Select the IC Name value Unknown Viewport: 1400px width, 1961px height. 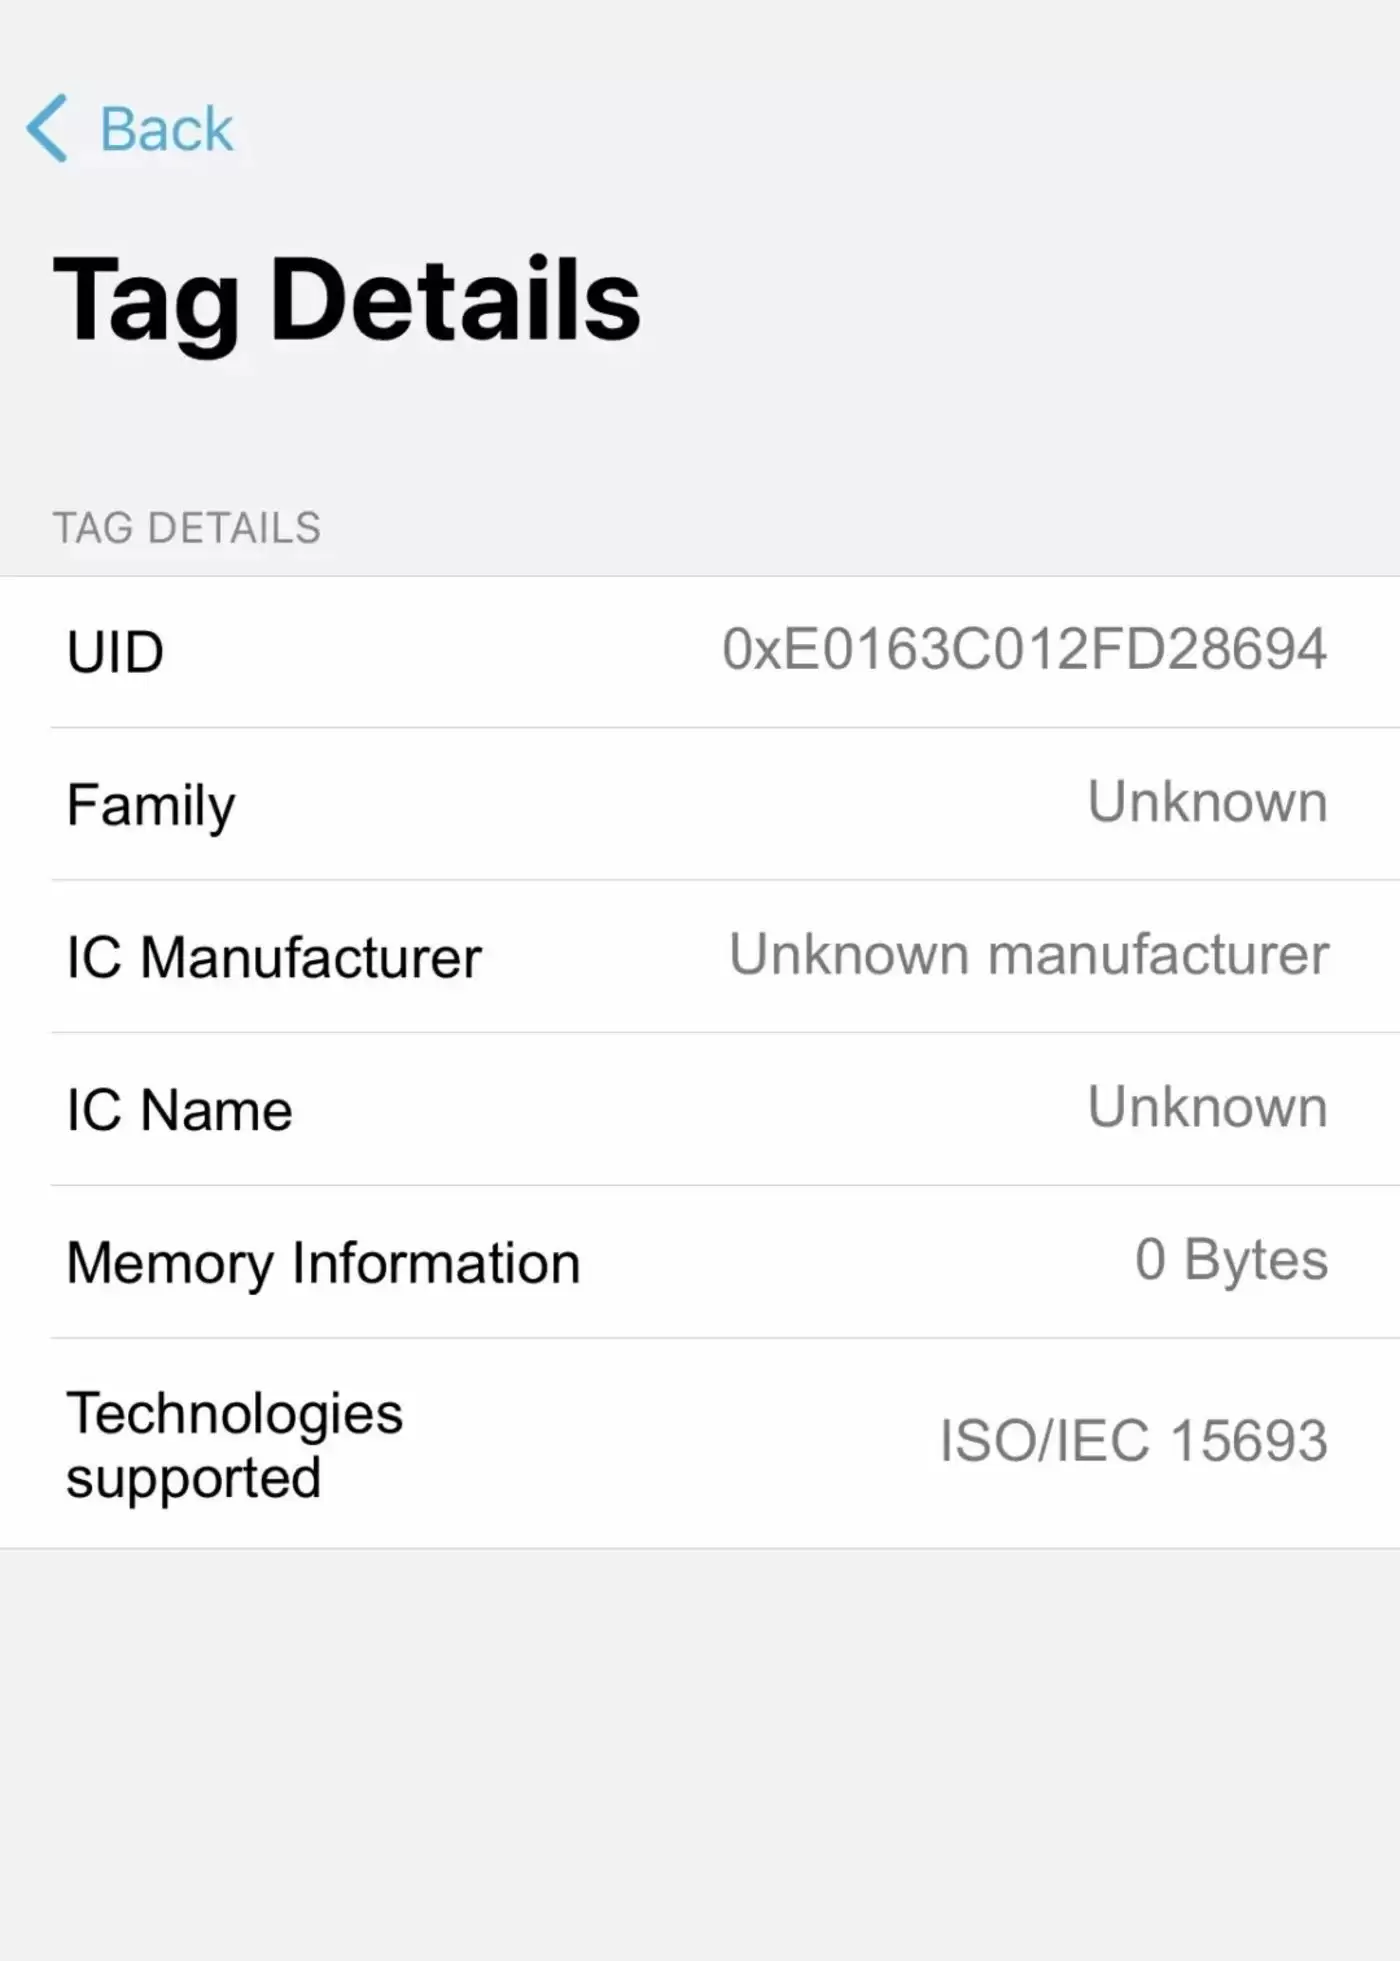tap(1207, 1107)
